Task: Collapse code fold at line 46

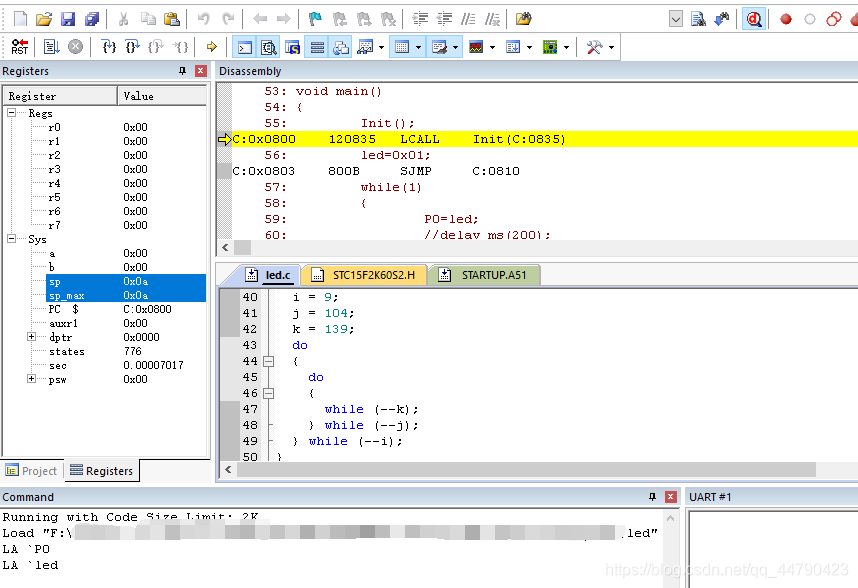Action: (268, 393)
